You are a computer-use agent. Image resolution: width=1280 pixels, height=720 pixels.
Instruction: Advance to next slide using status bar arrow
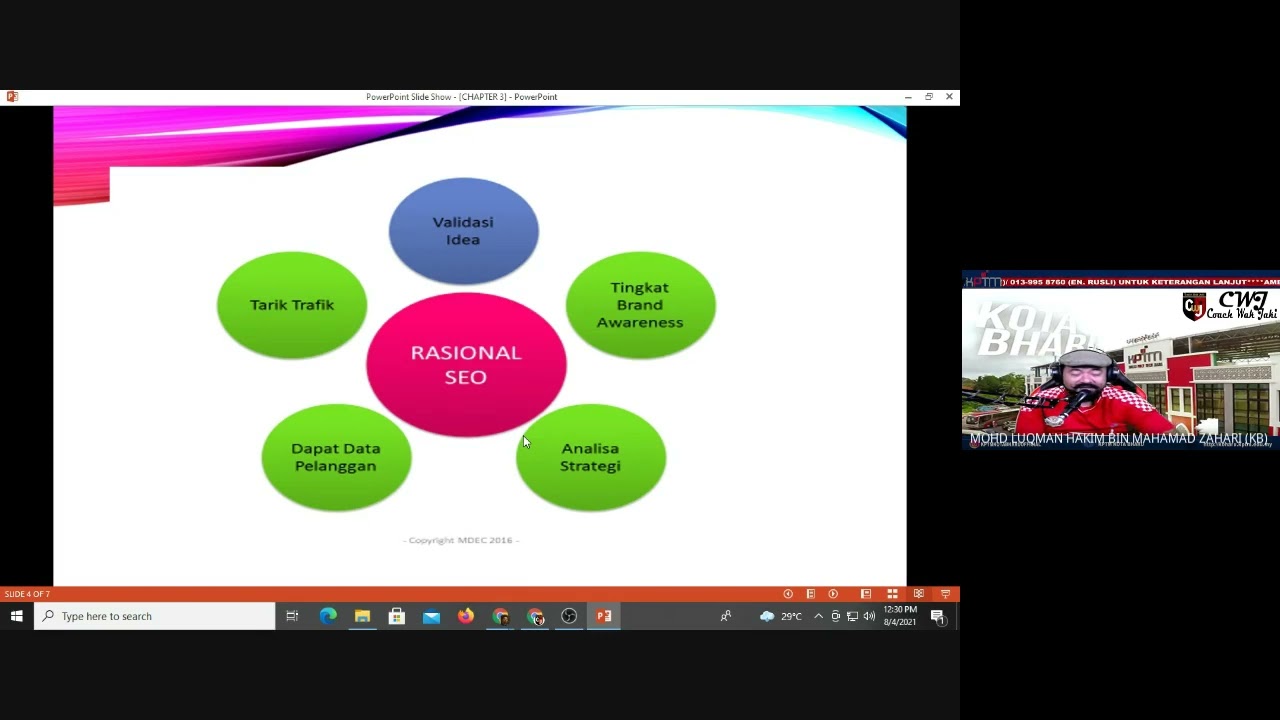(833, 594)
